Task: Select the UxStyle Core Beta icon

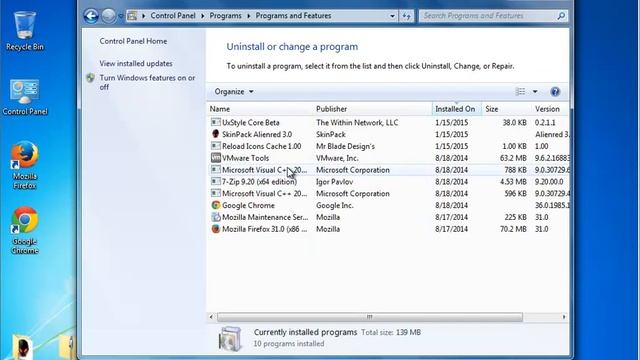Action: tap(216, 122)
